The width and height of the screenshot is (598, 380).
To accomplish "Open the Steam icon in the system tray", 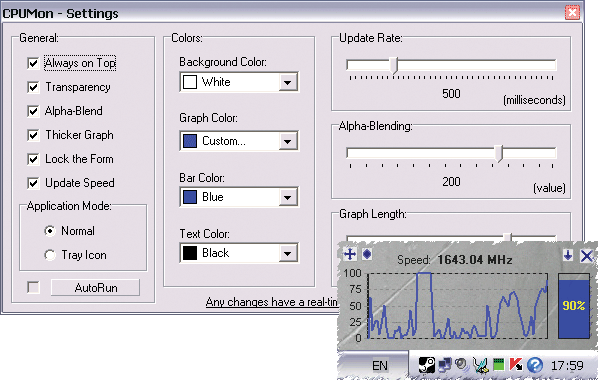I will click(427, 365).
